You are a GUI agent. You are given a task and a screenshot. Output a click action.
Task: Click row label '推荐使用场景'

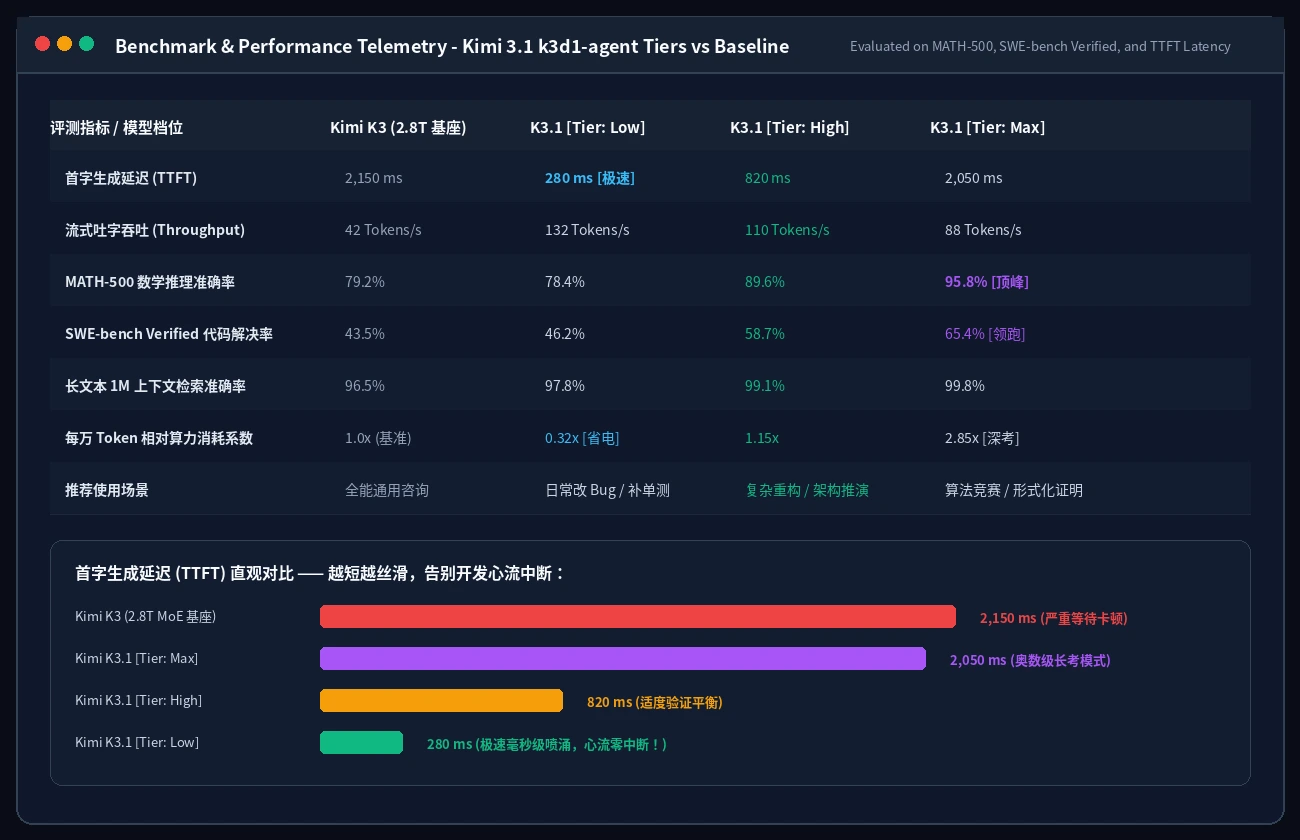107,490
